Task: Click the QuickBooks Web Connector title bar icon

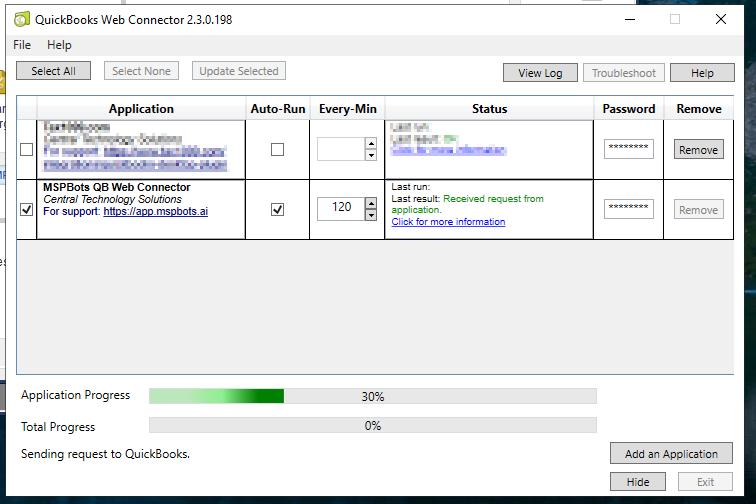Action: pyautogui.click(x=21, y=19)
